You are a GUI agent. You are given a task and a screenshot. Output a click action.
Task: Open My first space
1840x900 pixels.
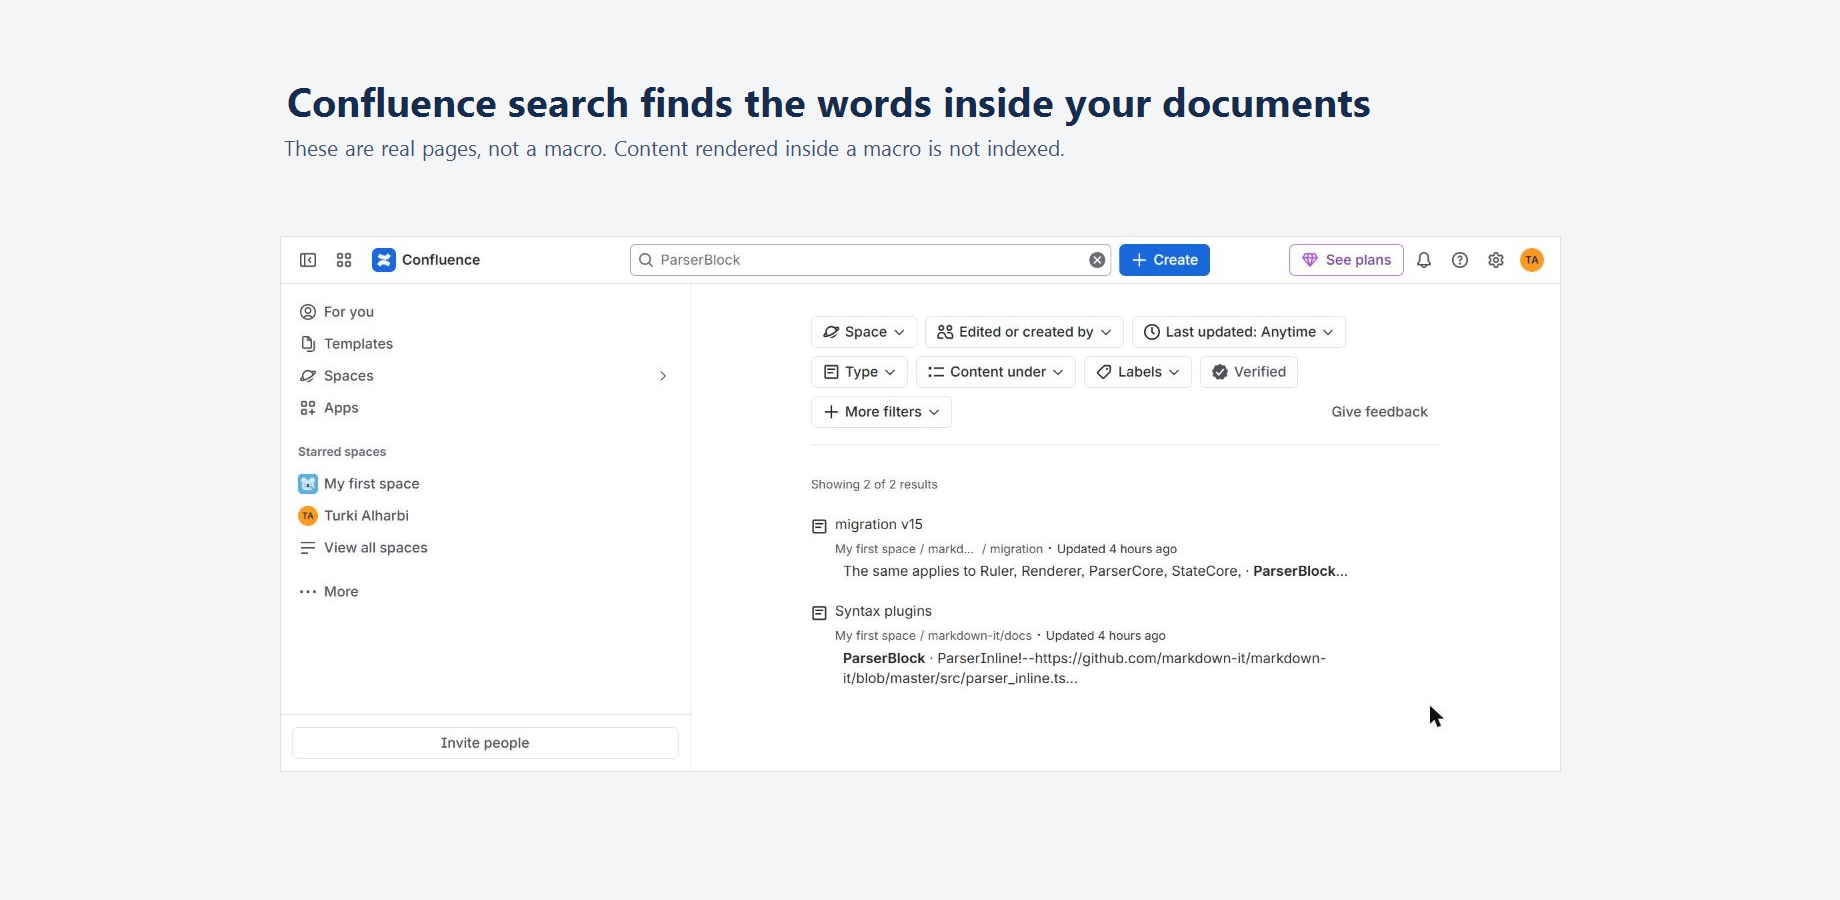click(371, 484)
